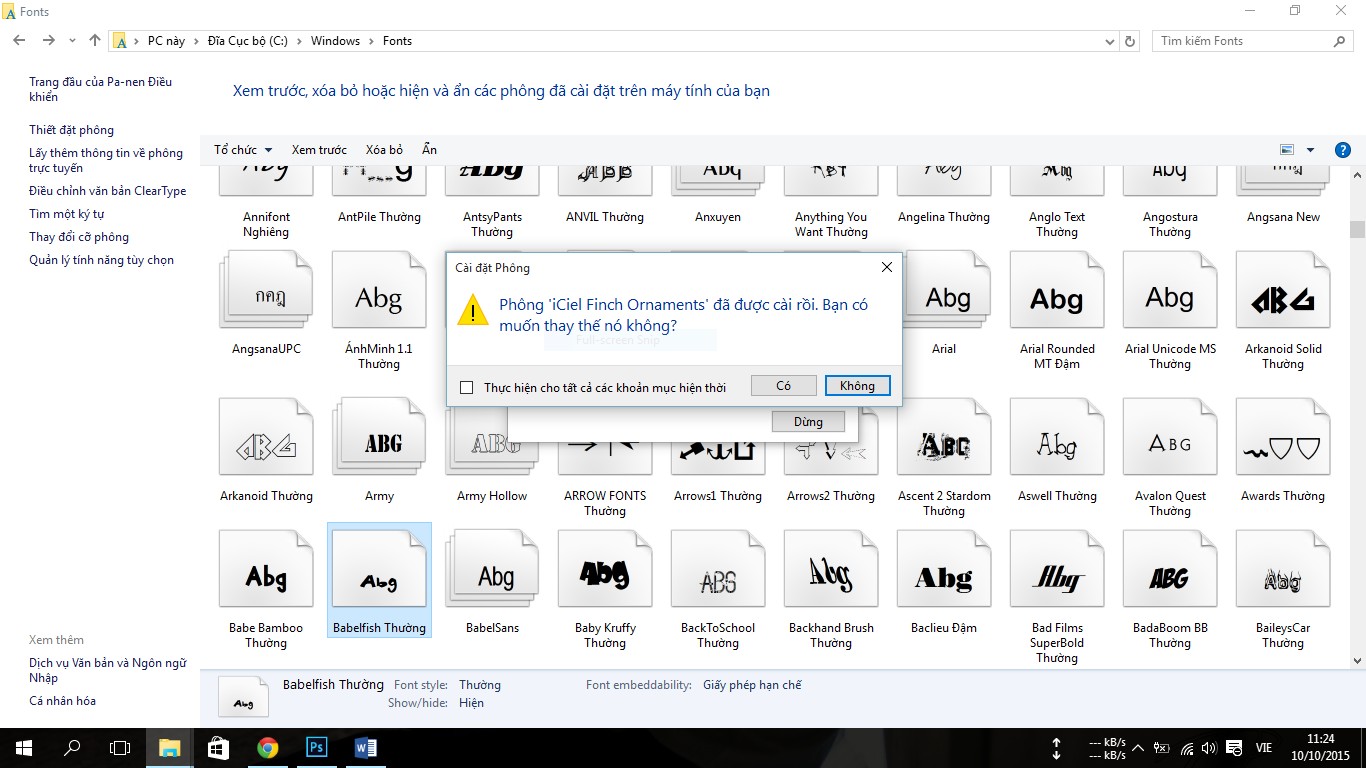Open Photoshop from the taskbar
Image resolution: width=1366 pixels, height=768 pixels.
[316, 748]
